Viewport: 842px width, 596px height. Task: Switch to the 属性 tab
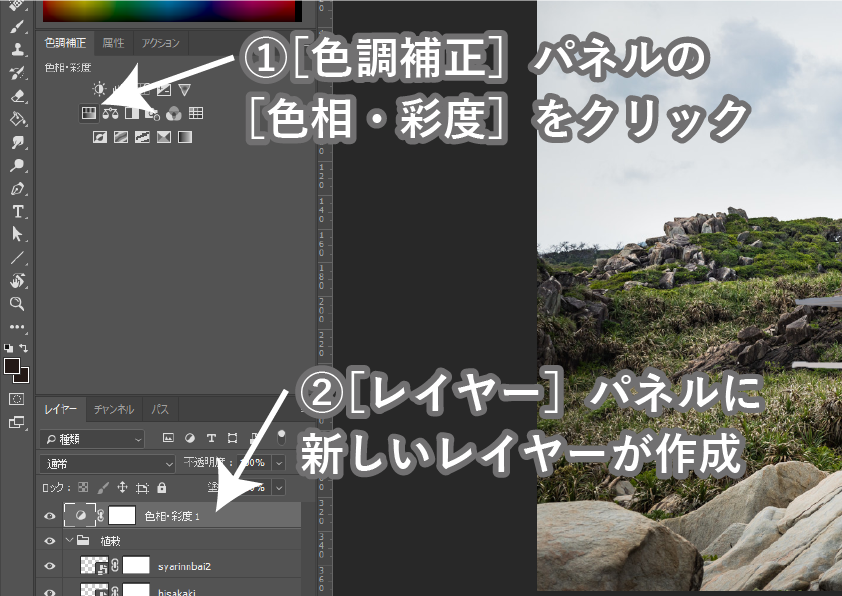point(113,43)
